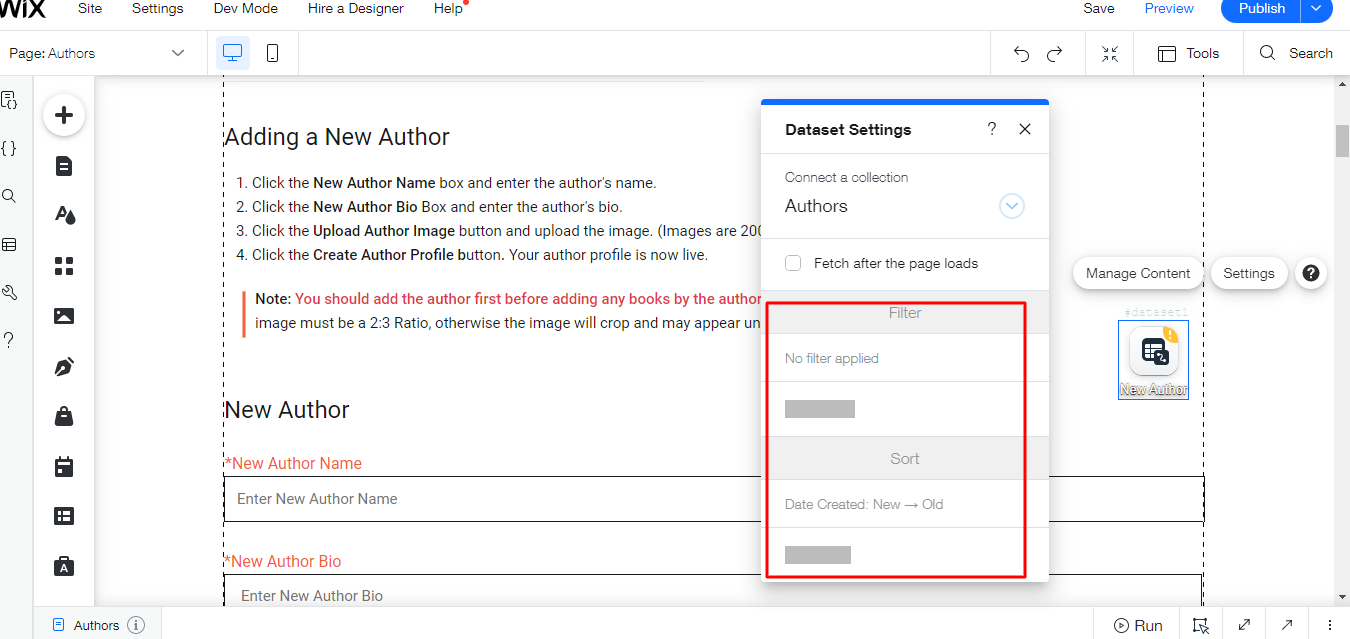This screenshot has width=1350, height=639.
Task: Click the Redo arrow icon
Action: pos(1054,54)
